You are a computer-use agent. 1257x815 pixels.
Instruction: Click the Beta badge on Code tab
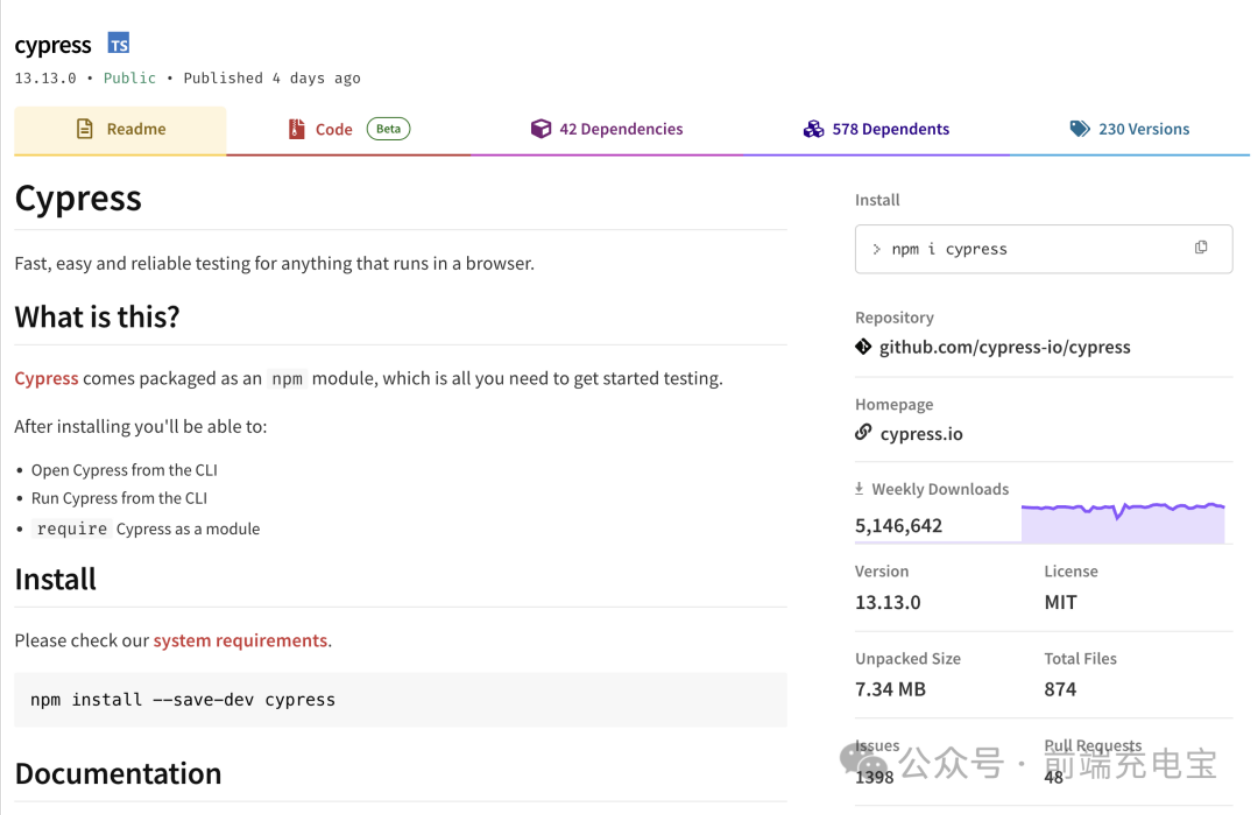click(388, 129)
